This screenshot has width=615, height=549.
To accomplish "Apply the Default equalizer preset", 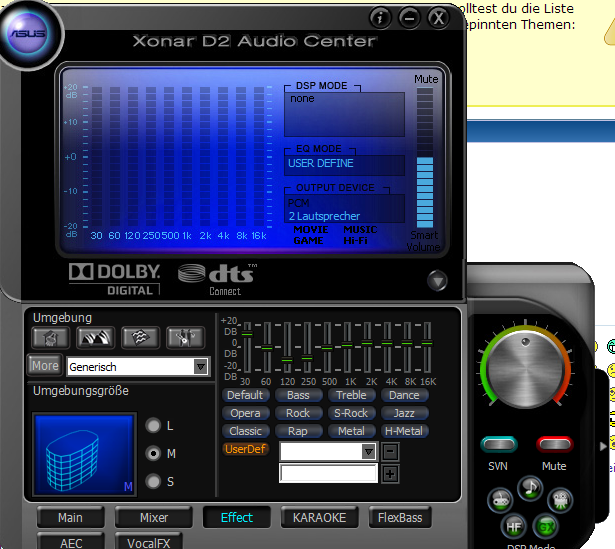I will [x=246, y=395].
